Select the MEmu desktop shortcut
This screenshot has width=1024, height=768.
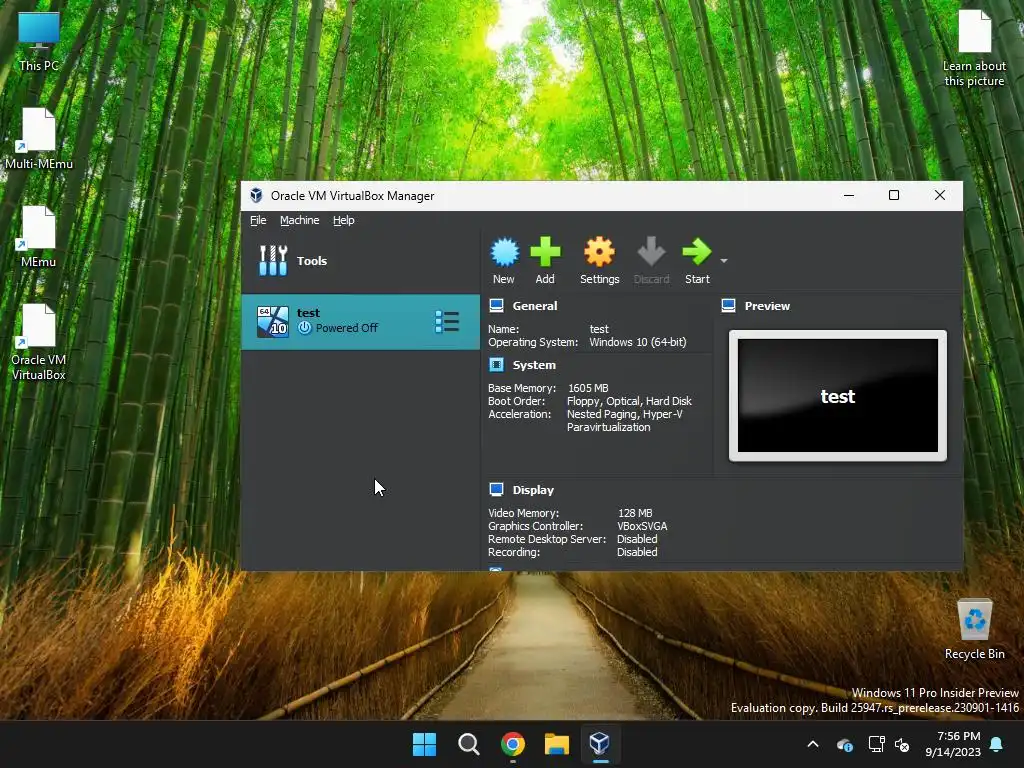coord(39,237)
